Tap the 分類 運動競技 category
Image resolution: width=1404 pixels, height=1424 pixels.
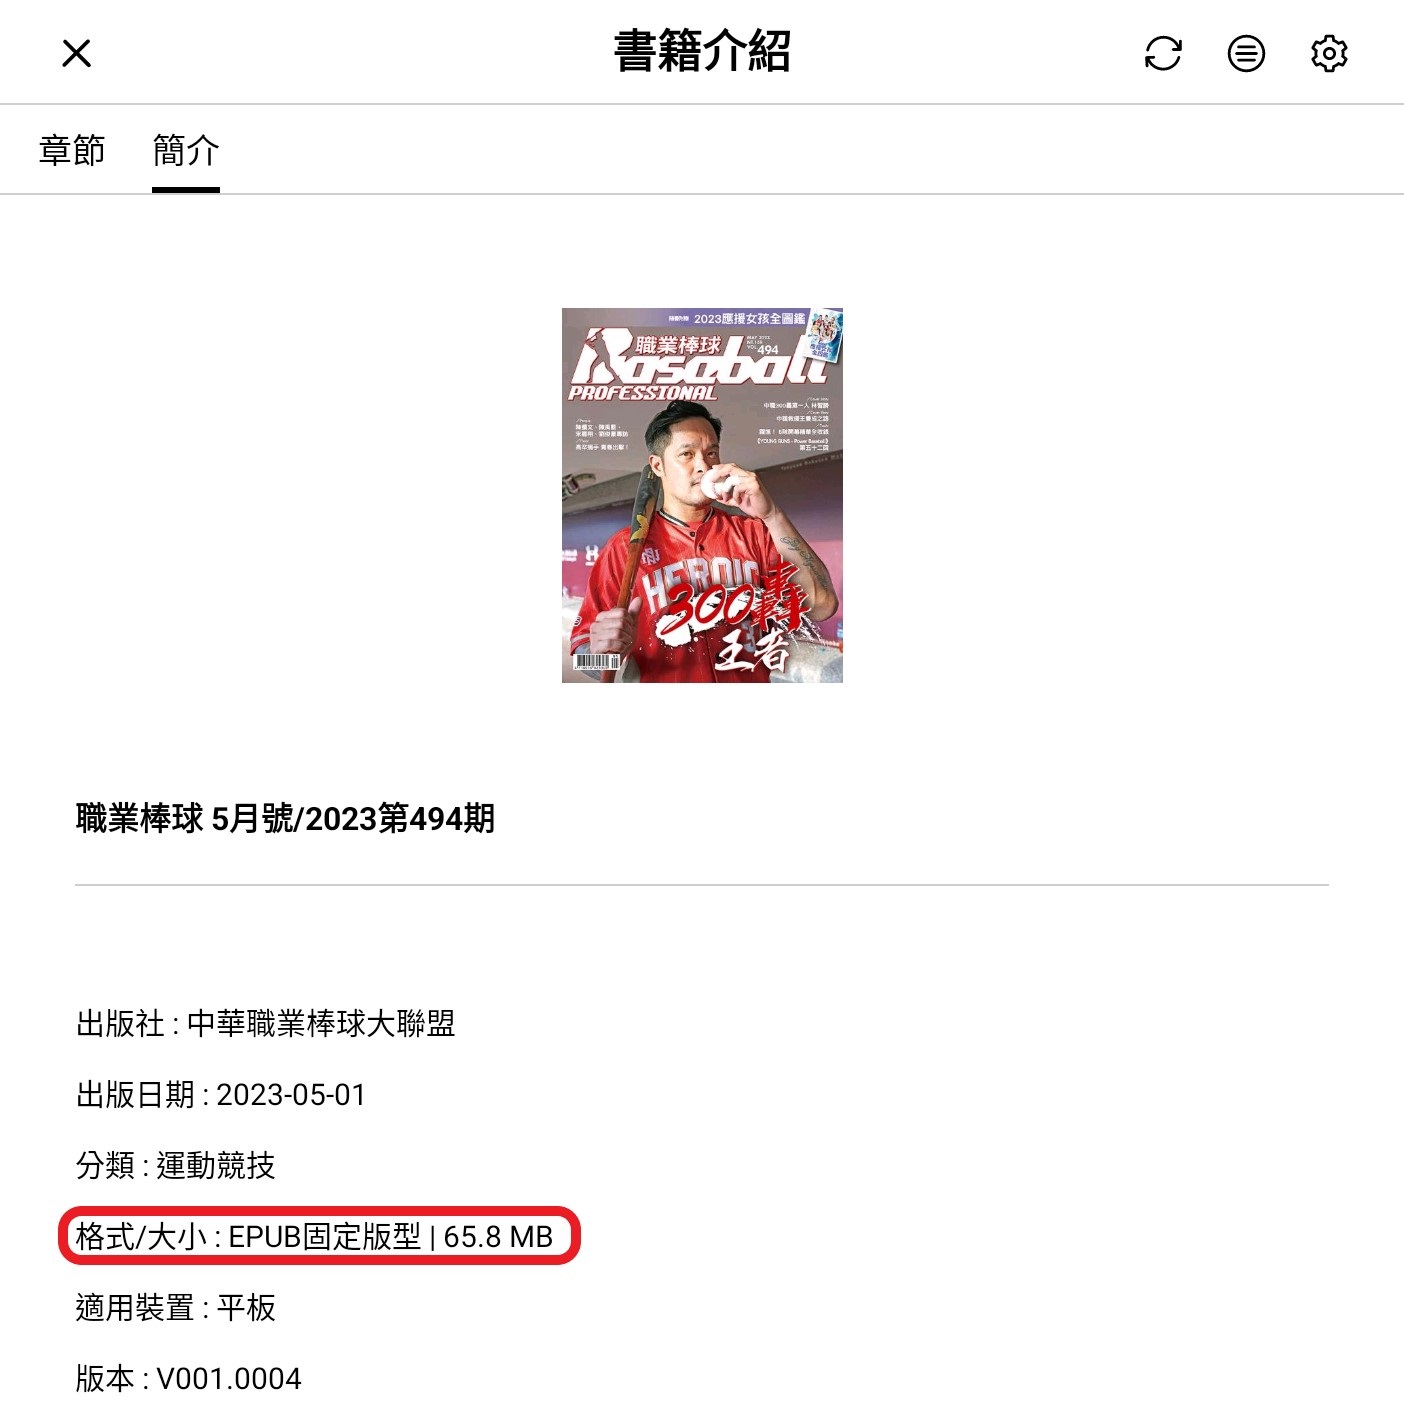(176, 1166)
